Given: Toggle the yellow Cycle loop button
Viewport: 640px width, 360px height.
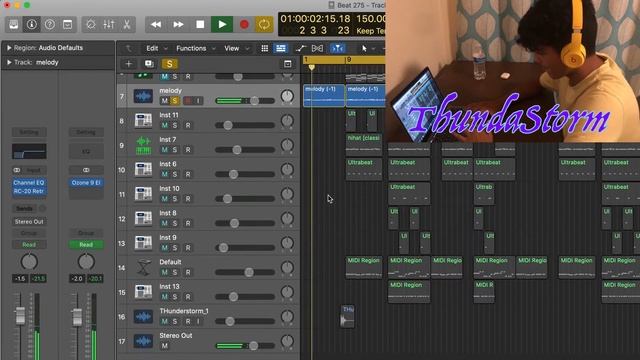Looking at the screenshot, I should pyautogui.click(x=264, y=25).
